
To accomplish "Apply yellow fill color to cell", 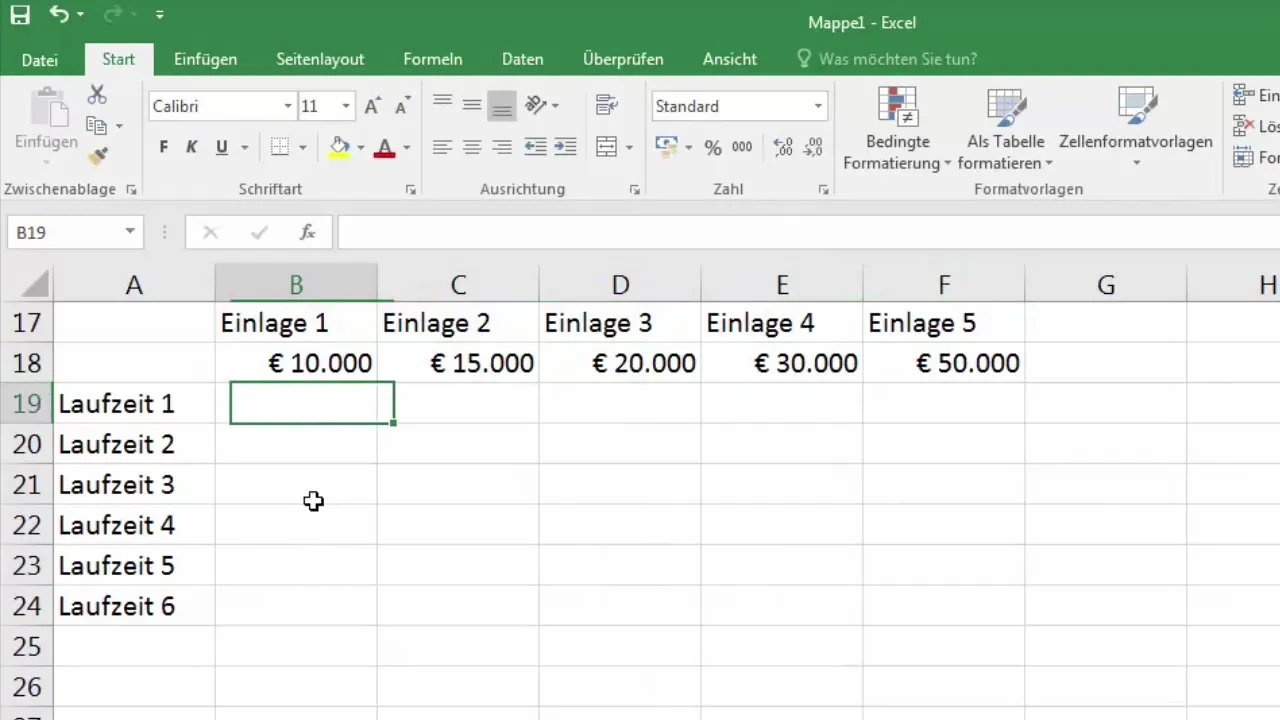I will point(340,147).
